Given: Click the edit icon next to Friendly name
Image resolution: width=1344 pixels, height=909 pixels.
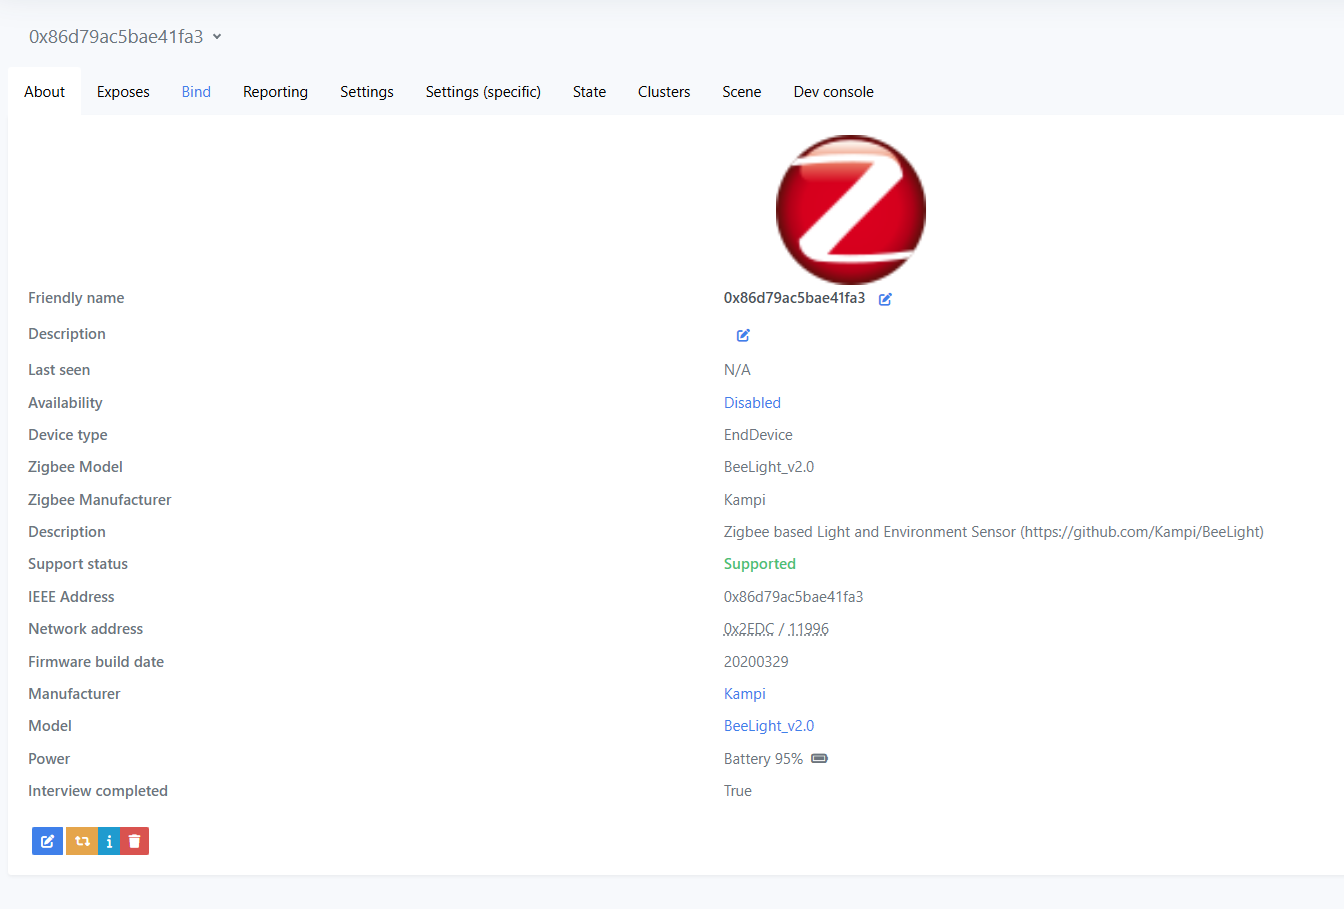Looking at the screenshot, I should (885, 299).
